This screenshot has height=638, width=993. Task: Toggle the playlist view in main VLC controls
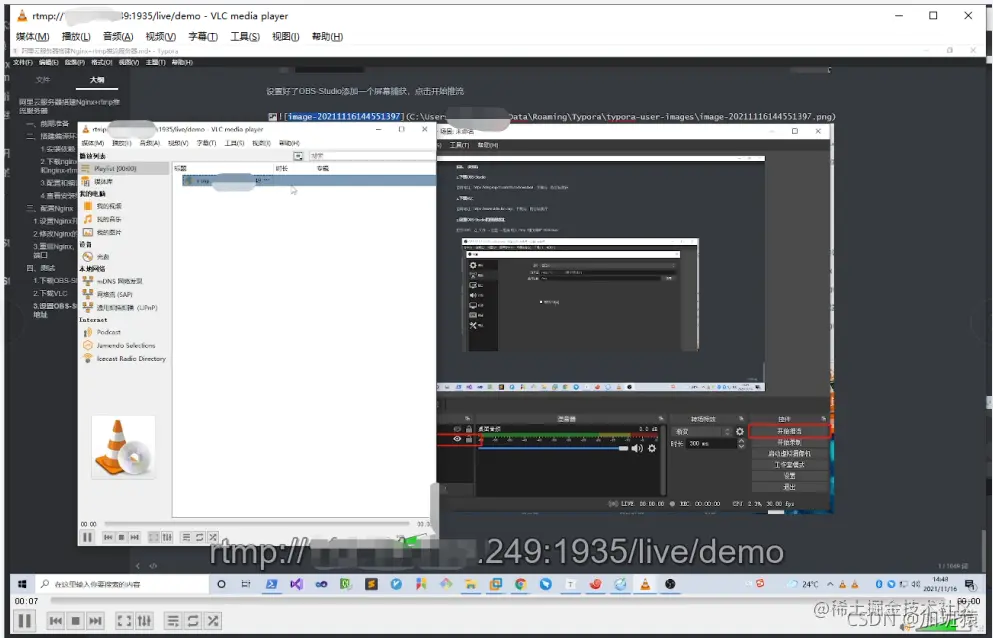[172, 621]
